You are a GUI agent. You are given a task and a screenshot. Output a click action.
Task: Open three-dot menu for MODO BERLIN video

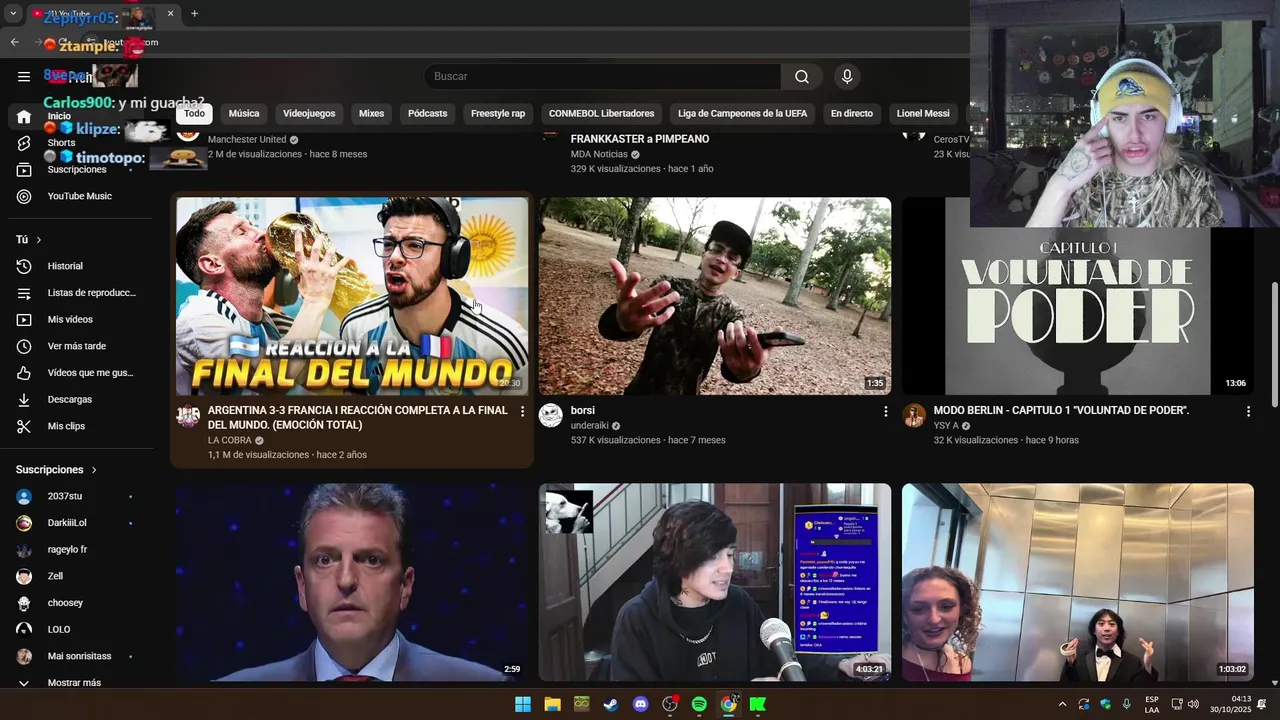pyautogui.click(x=1248, y=411)
